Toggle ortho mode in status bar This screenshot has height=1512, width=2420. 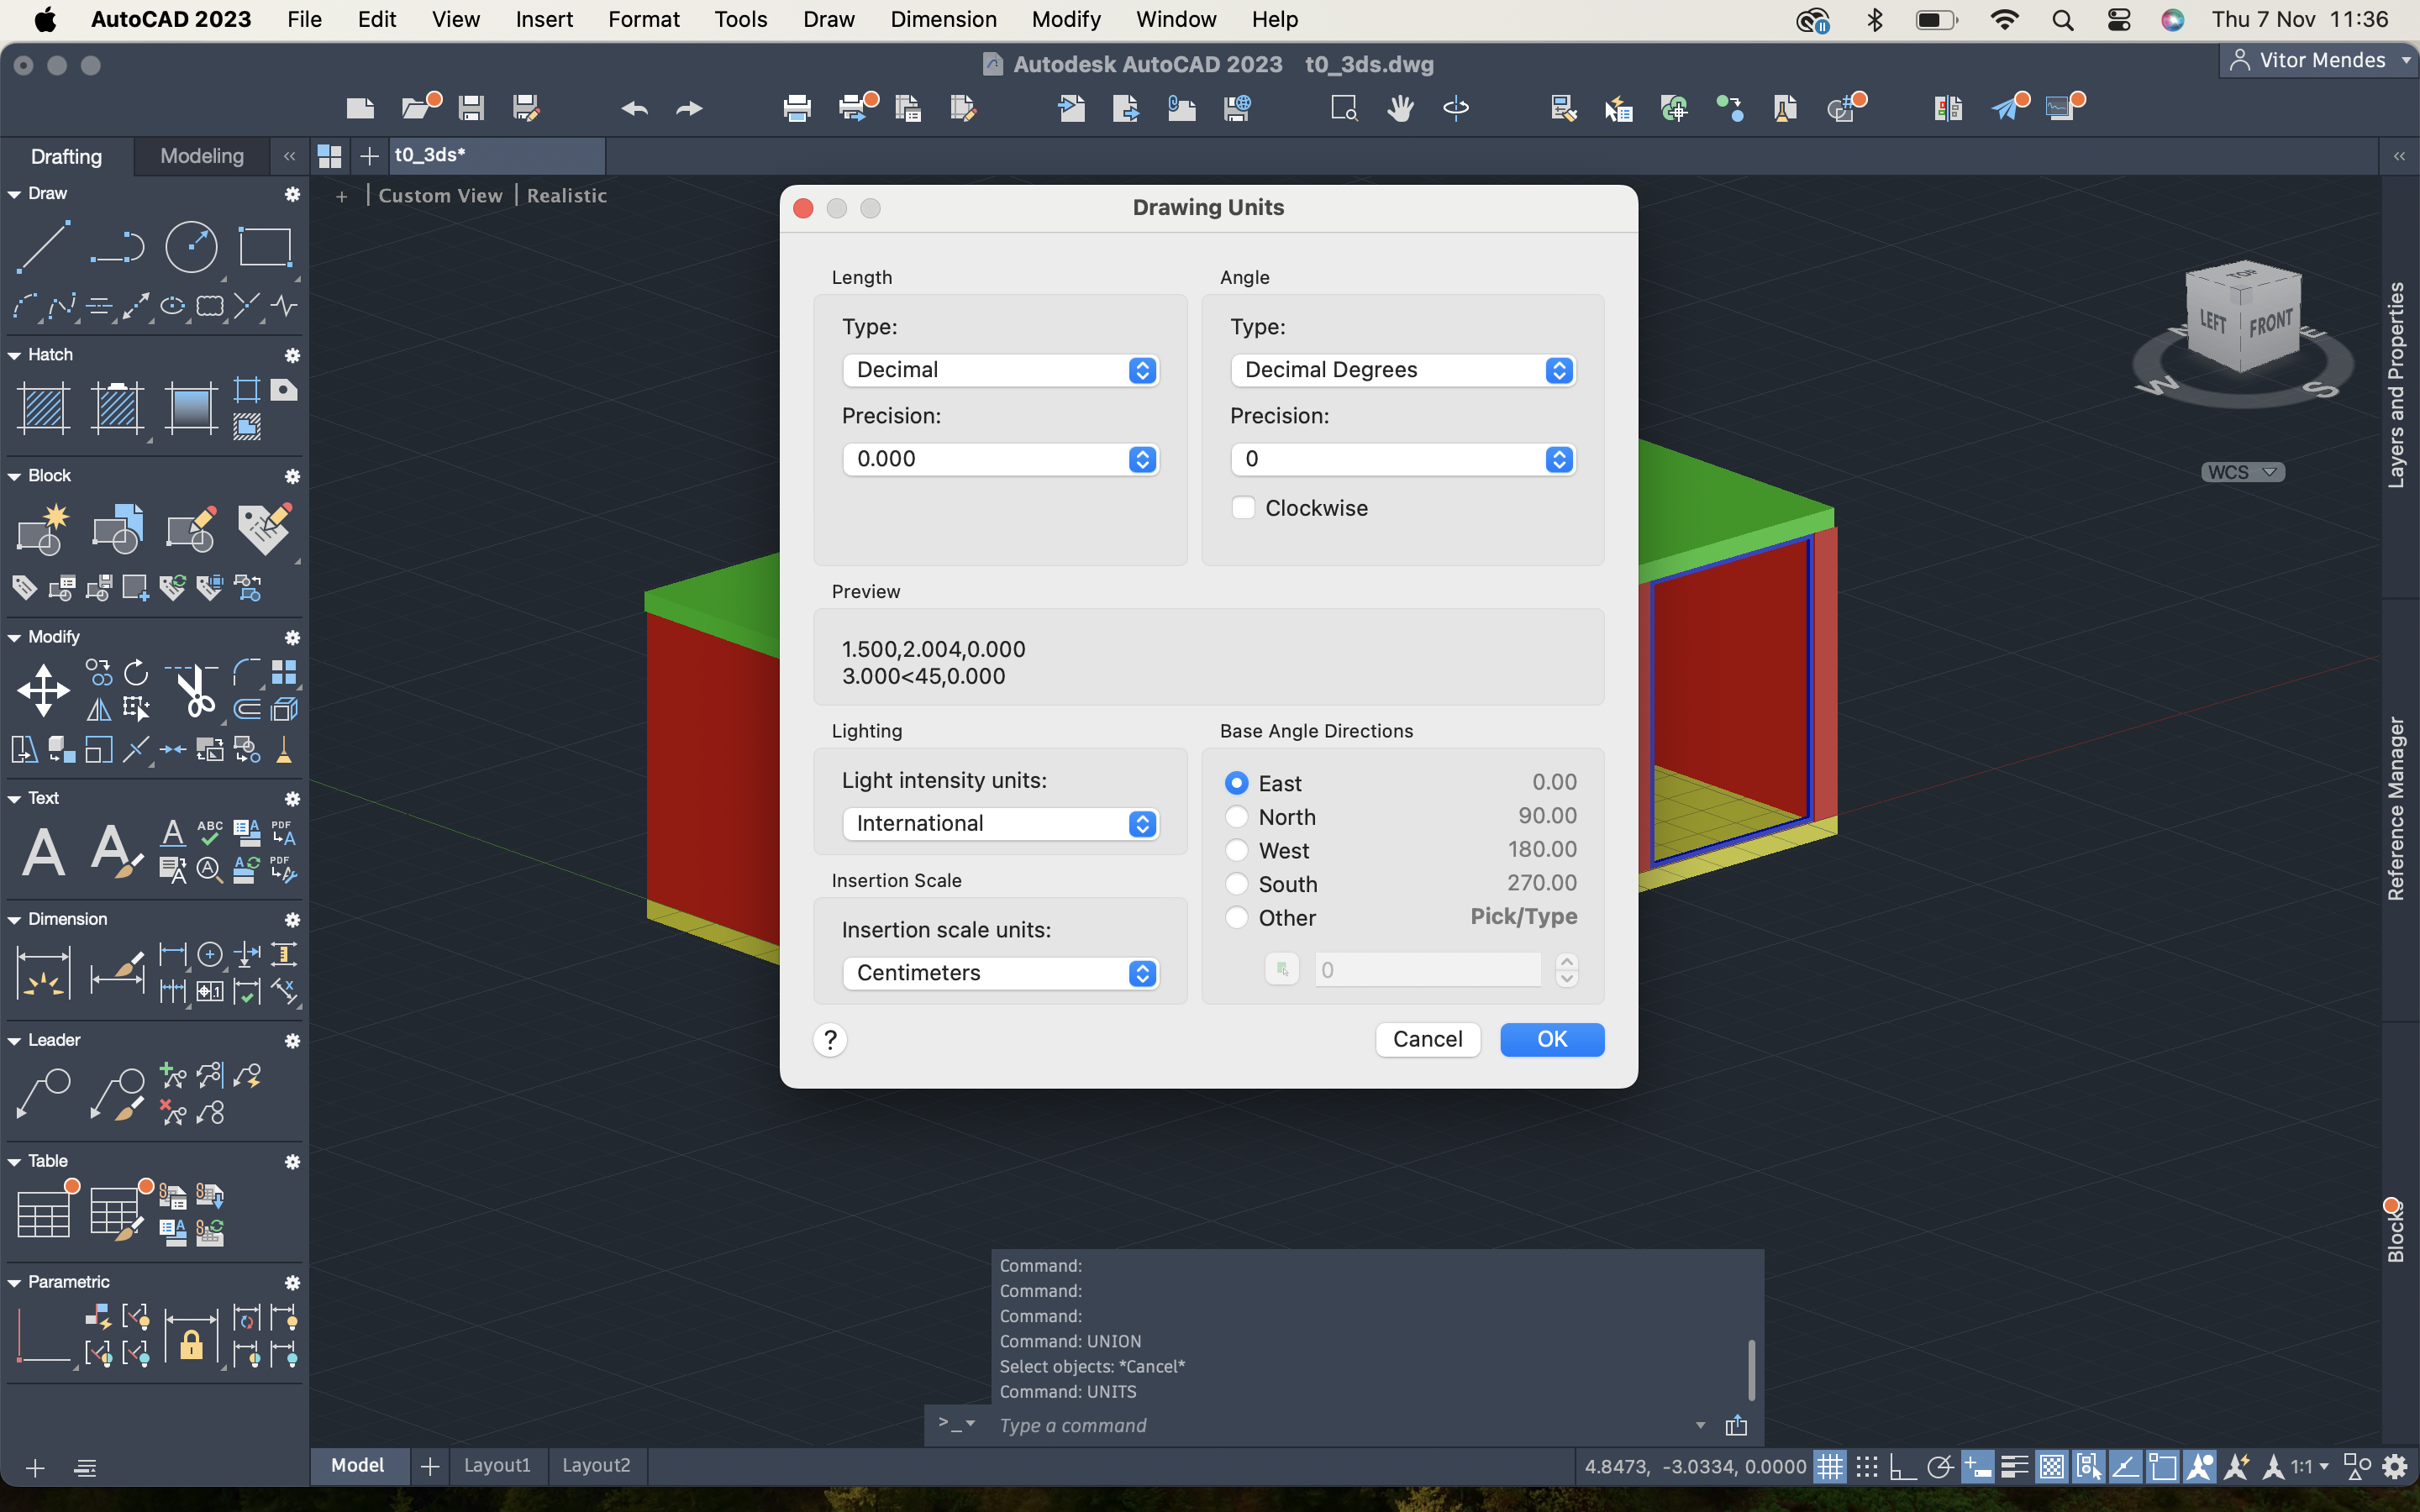click(1902, 1467)
